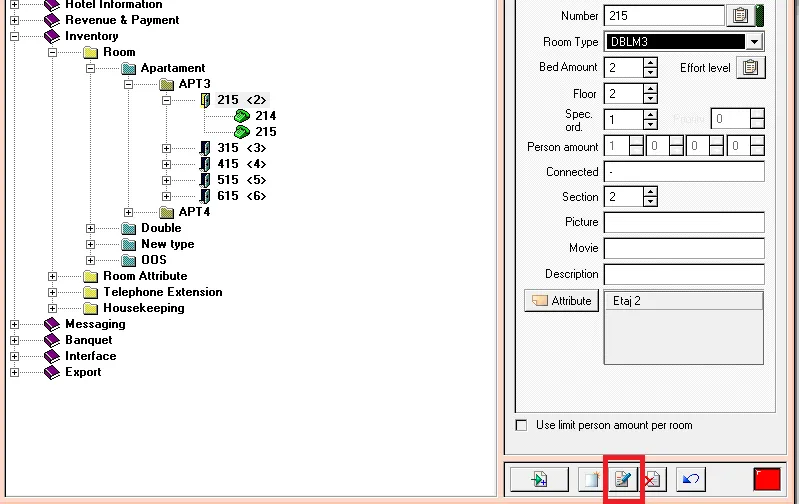
Task: Click the Room Attribute folder icon
Action: [91, 276]
